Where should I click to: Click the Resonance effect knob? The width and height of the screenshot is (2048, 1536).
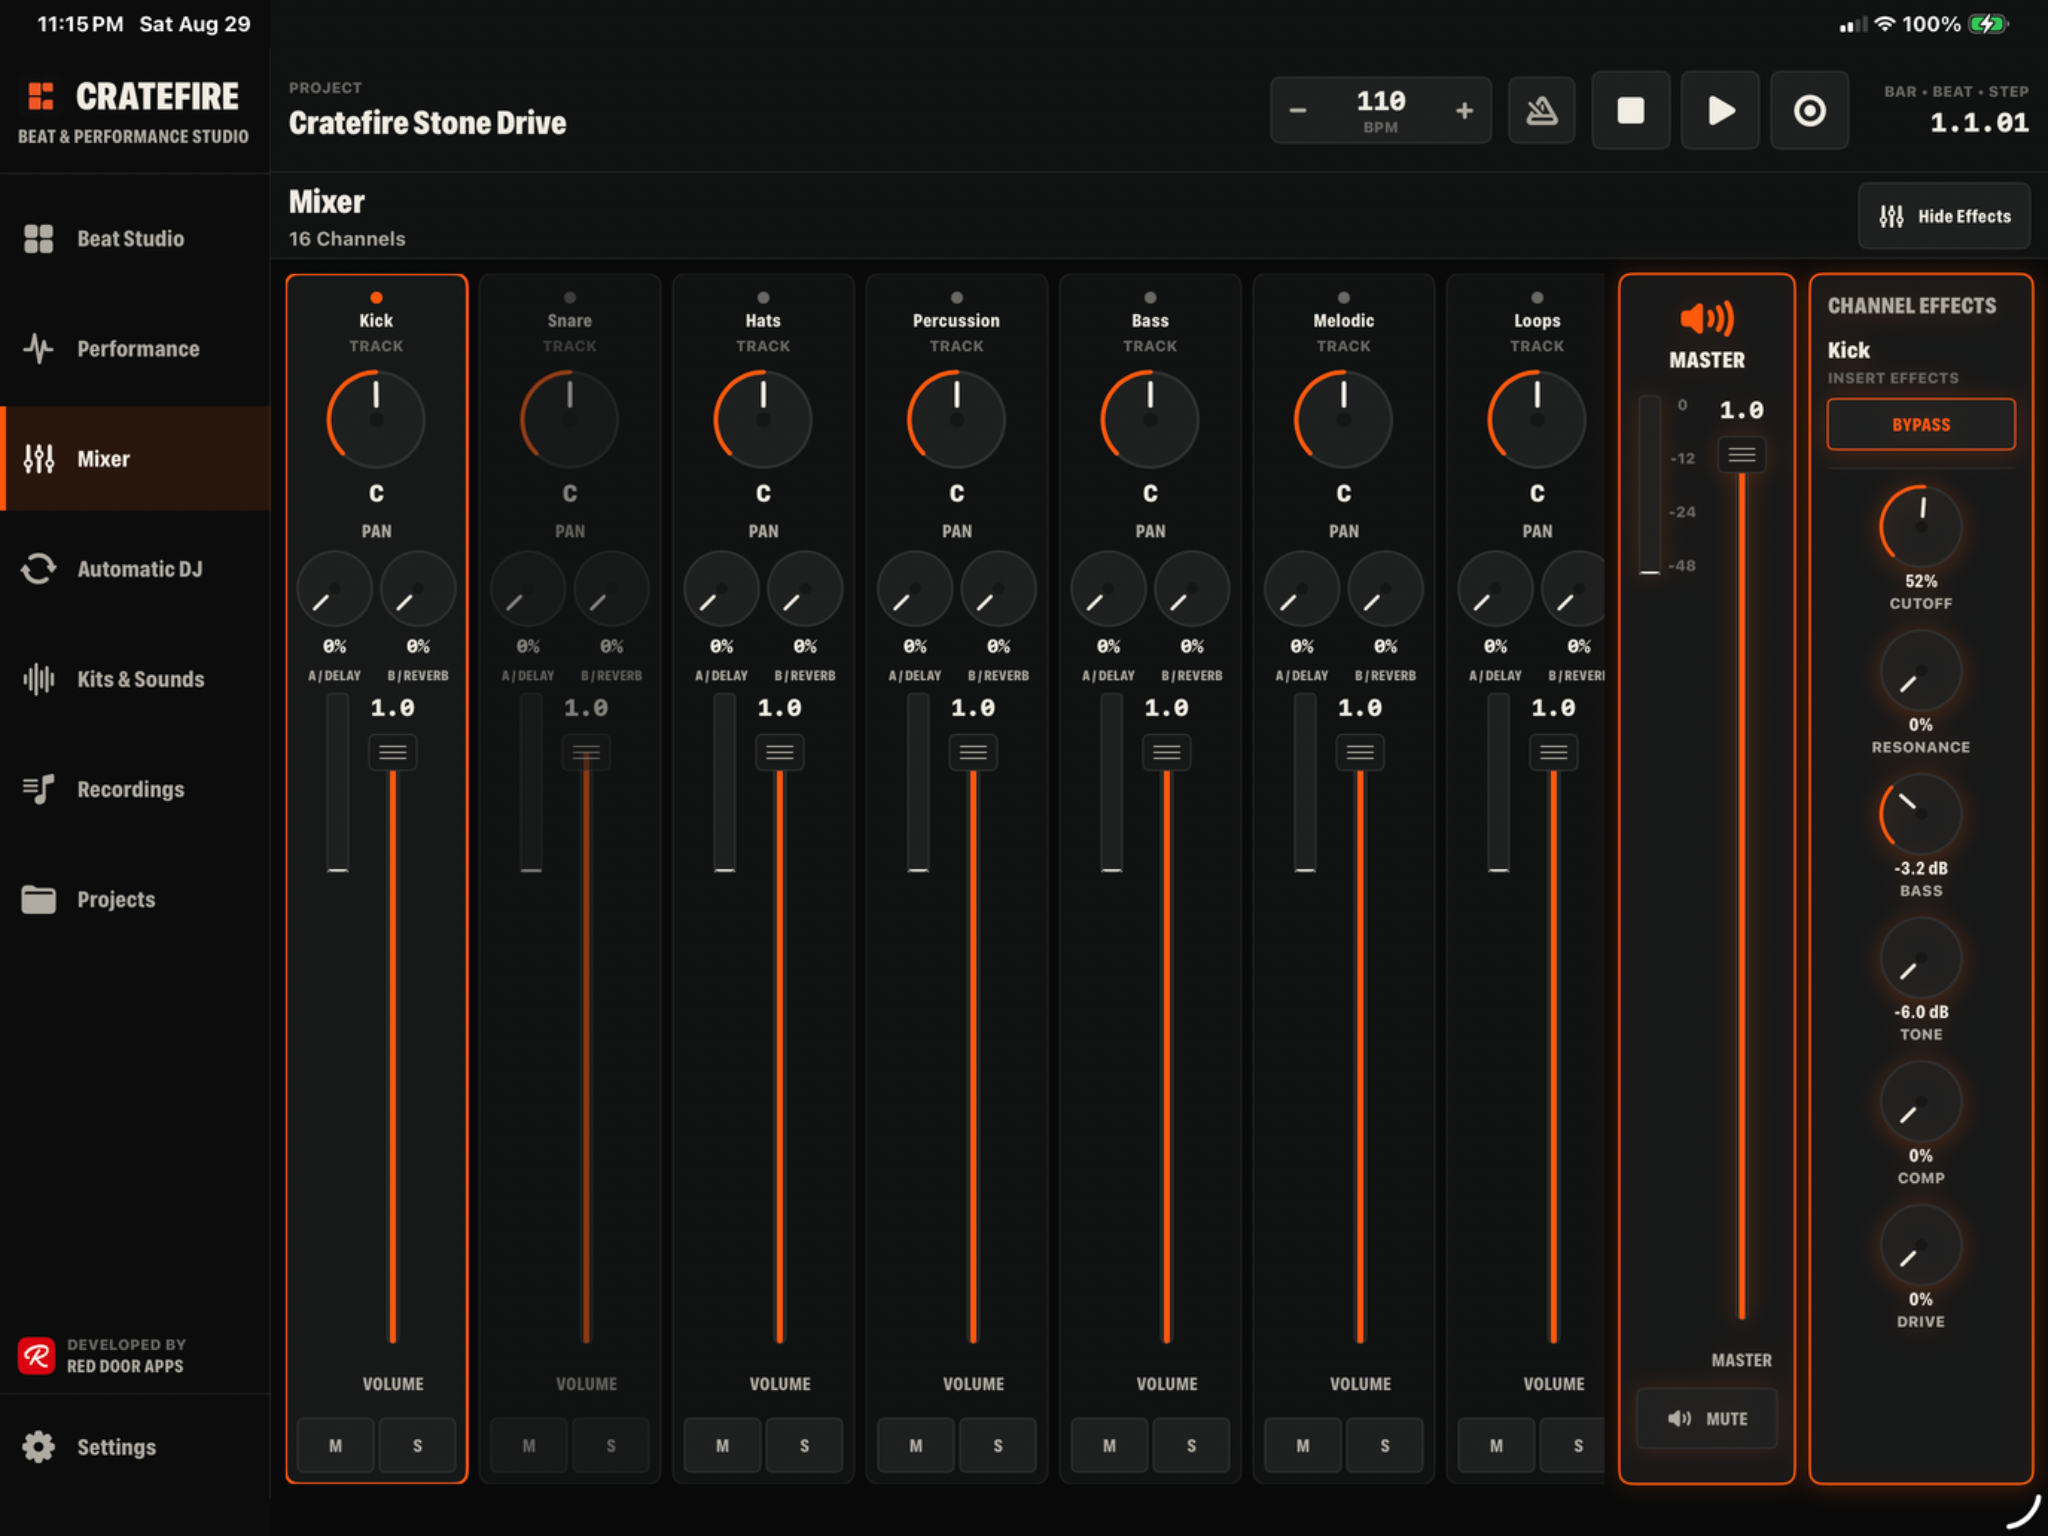[x=1921, y=670]
